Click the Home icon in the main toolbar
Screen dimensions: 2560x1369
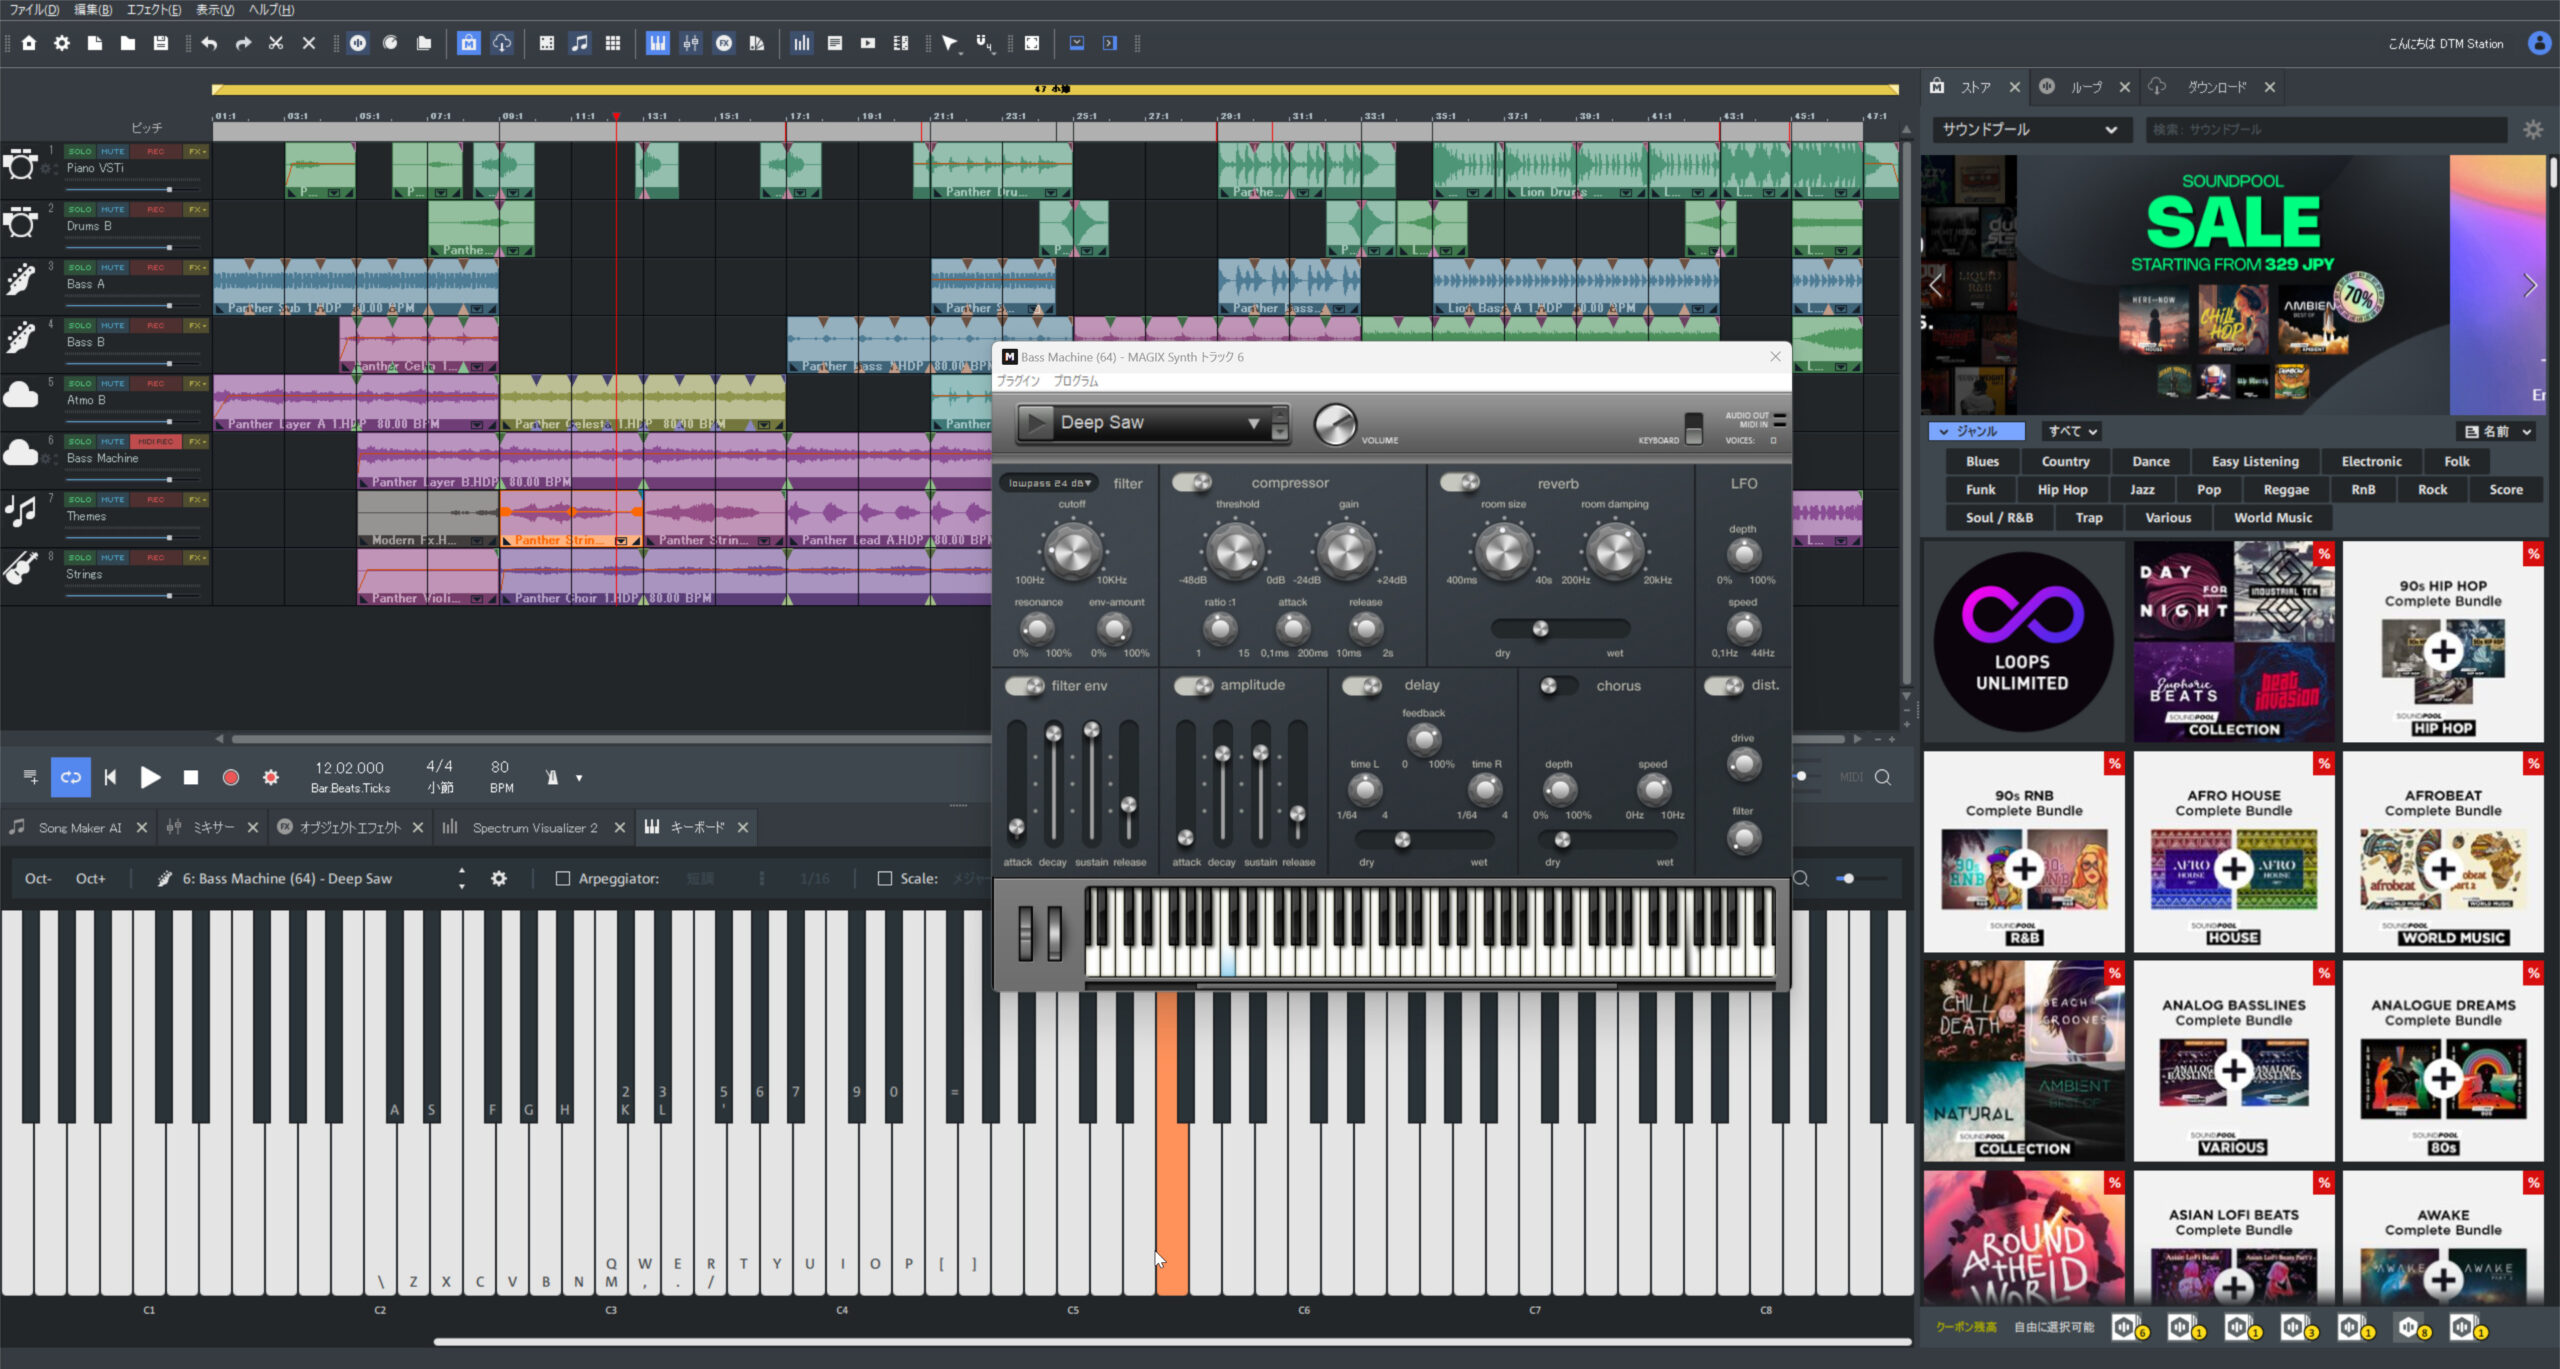(x=29, y=43)
